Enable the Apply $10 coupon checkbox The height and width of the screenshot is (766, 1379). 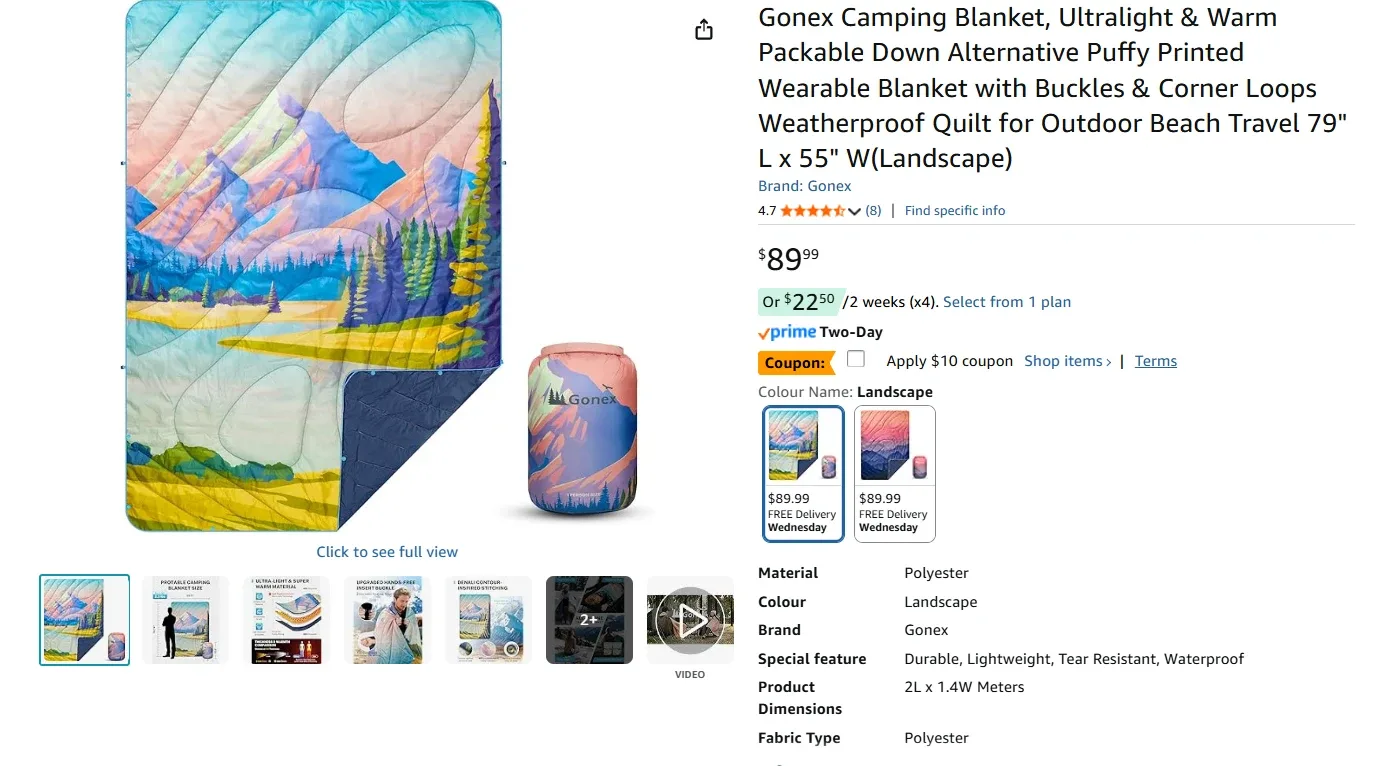pos(856,358)
